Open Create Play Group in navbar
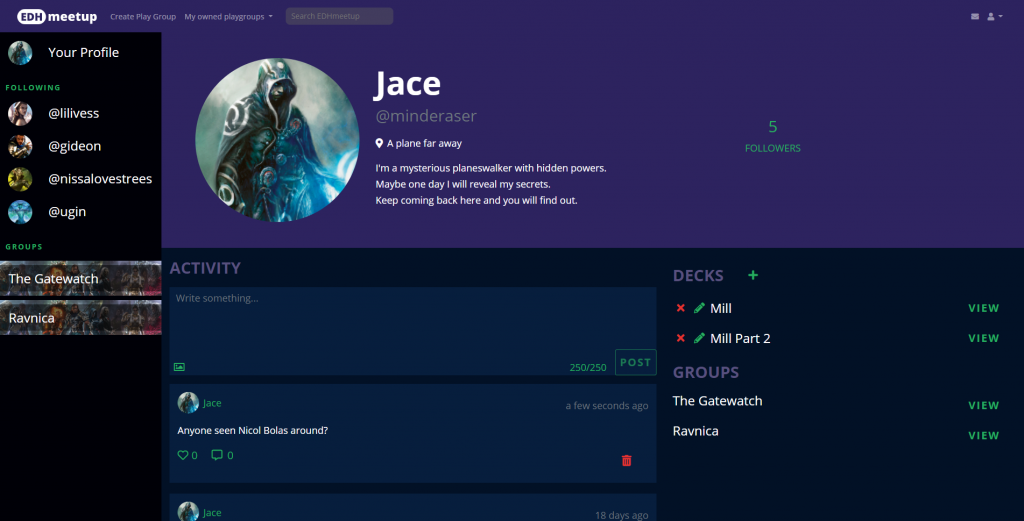1024x521 pixels. tap(142, 17)
